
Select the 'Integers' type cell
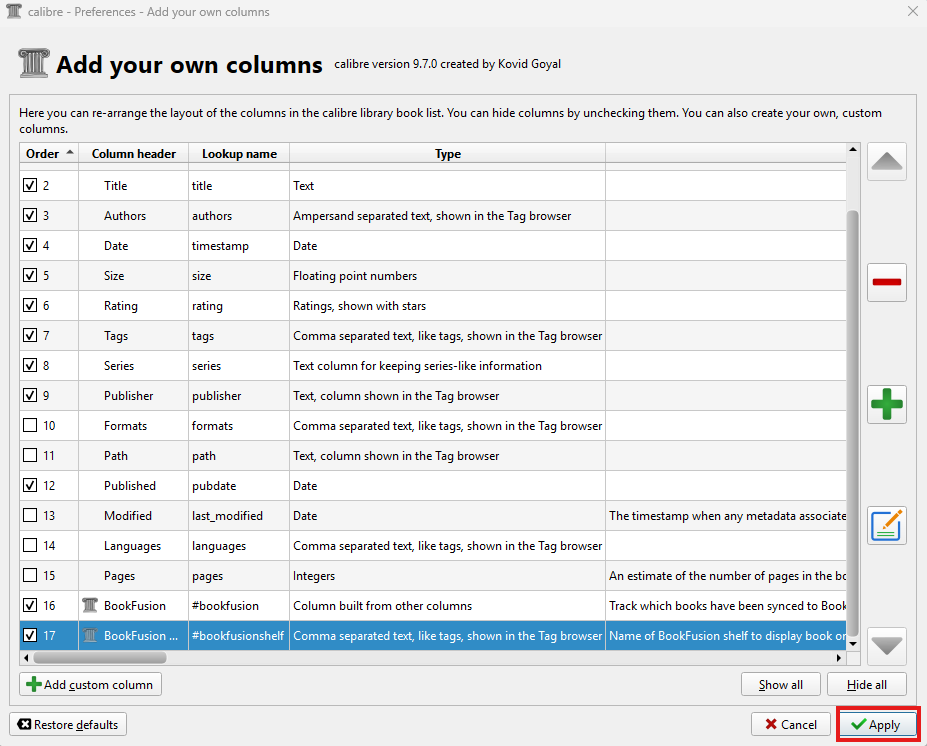click(x=448, y=575)
